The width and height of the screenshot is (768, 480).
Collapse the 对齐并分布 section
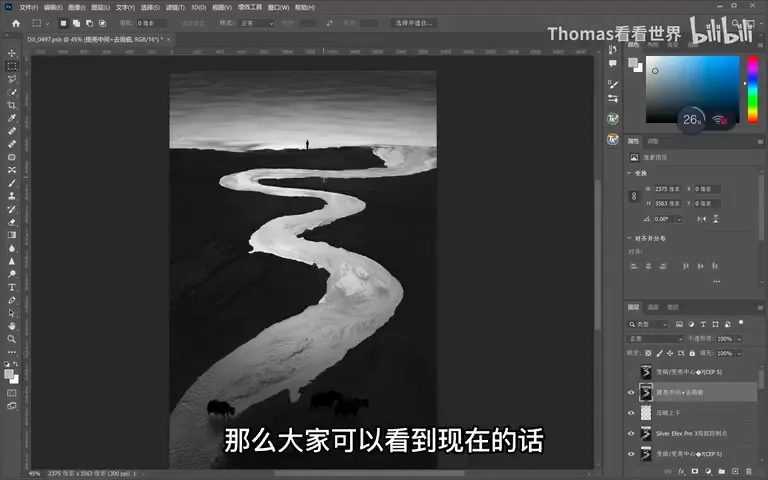point(629,238)
